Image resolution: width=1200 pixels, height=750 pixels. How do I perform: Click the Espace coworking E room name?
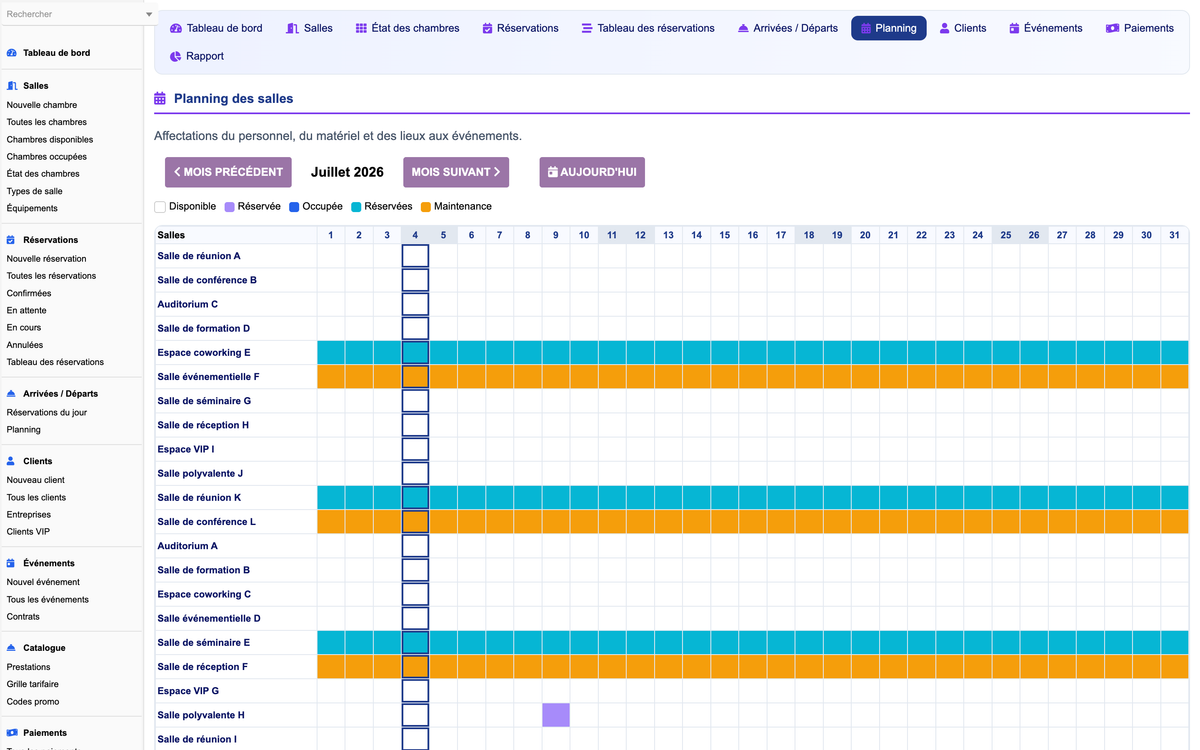204,353
